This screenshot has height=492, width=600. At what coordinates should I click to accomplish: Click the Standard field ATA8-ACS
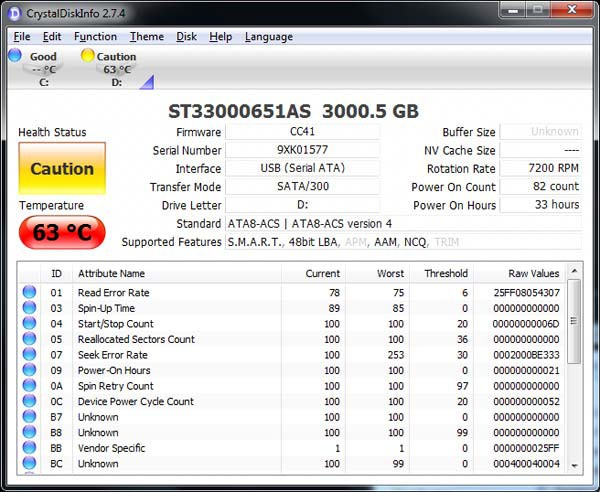click(x=404, y=223)
